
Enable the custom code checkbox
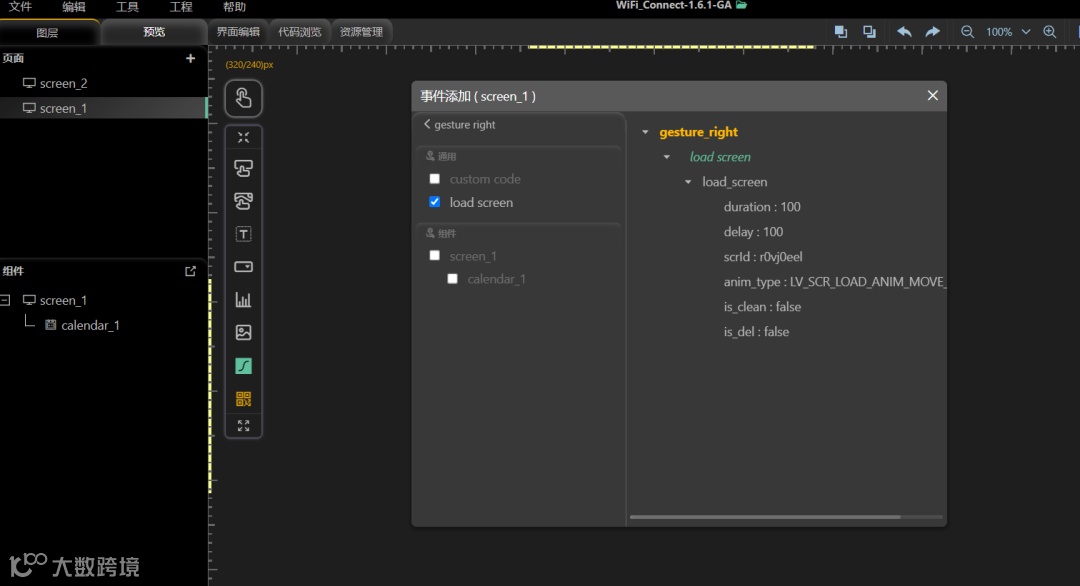pyautogui.click(x=435, y=179)
